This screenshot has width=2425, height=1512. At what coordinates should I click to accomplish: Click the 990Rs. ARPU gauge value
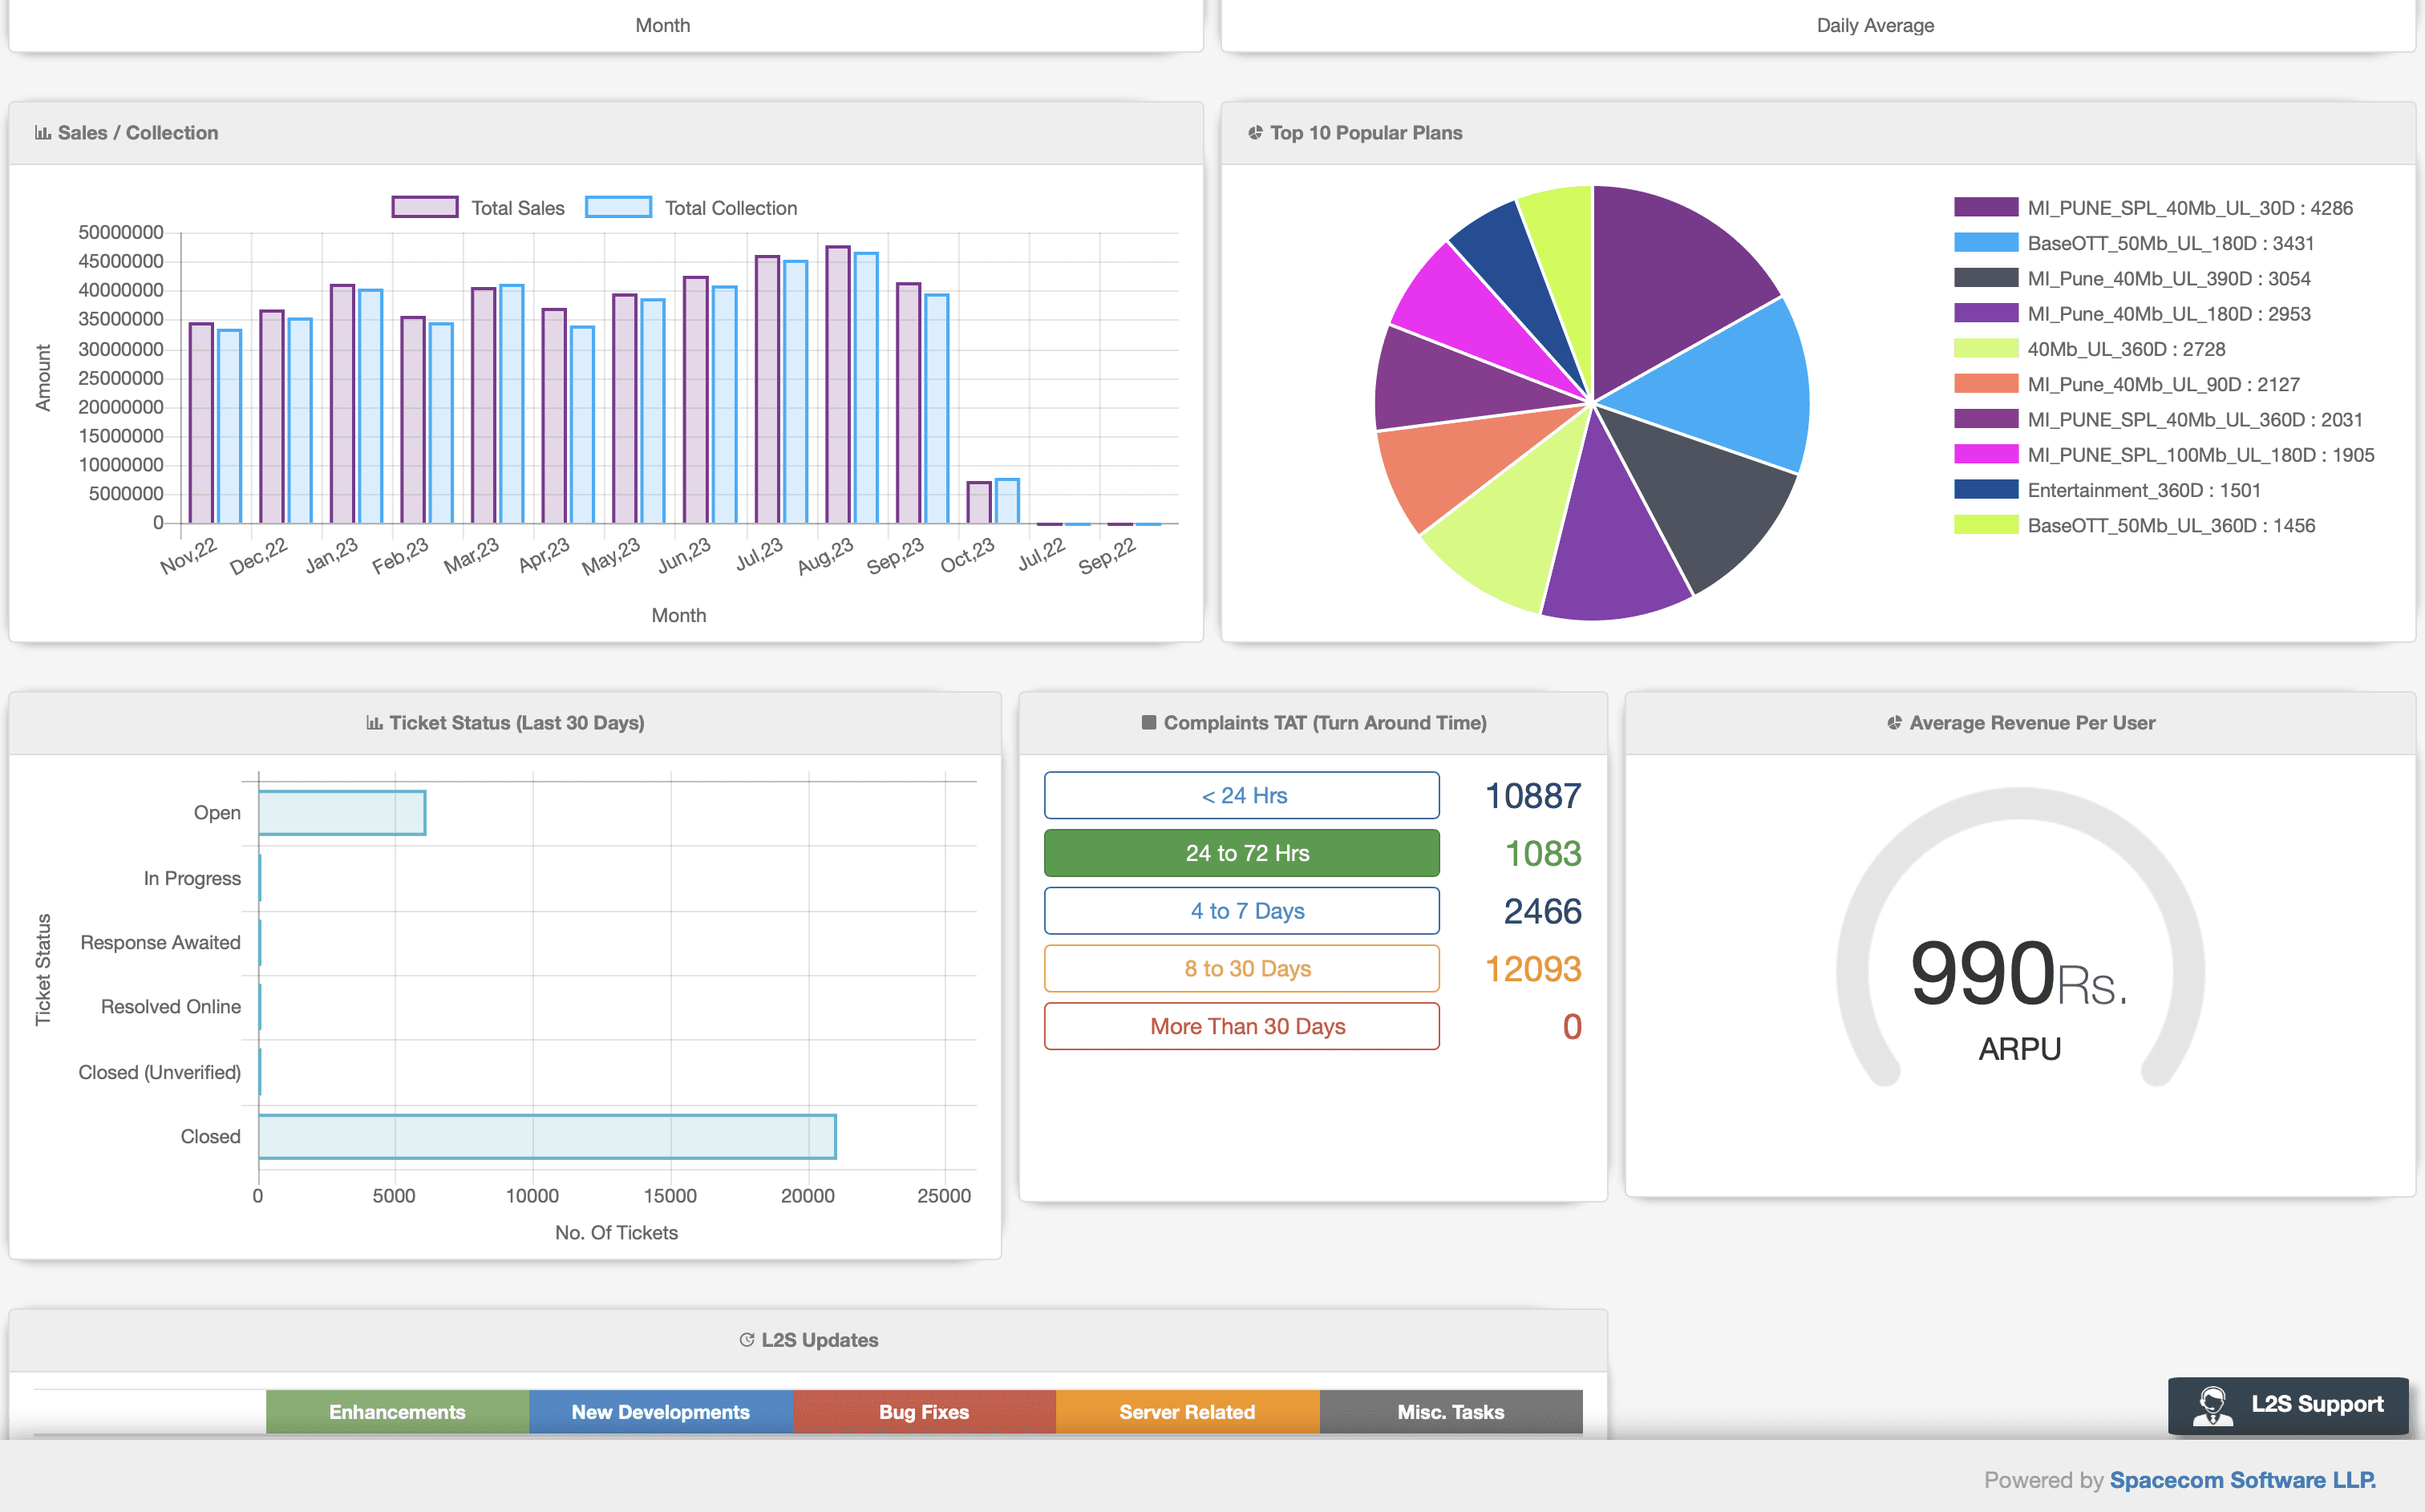(2019, 974)
